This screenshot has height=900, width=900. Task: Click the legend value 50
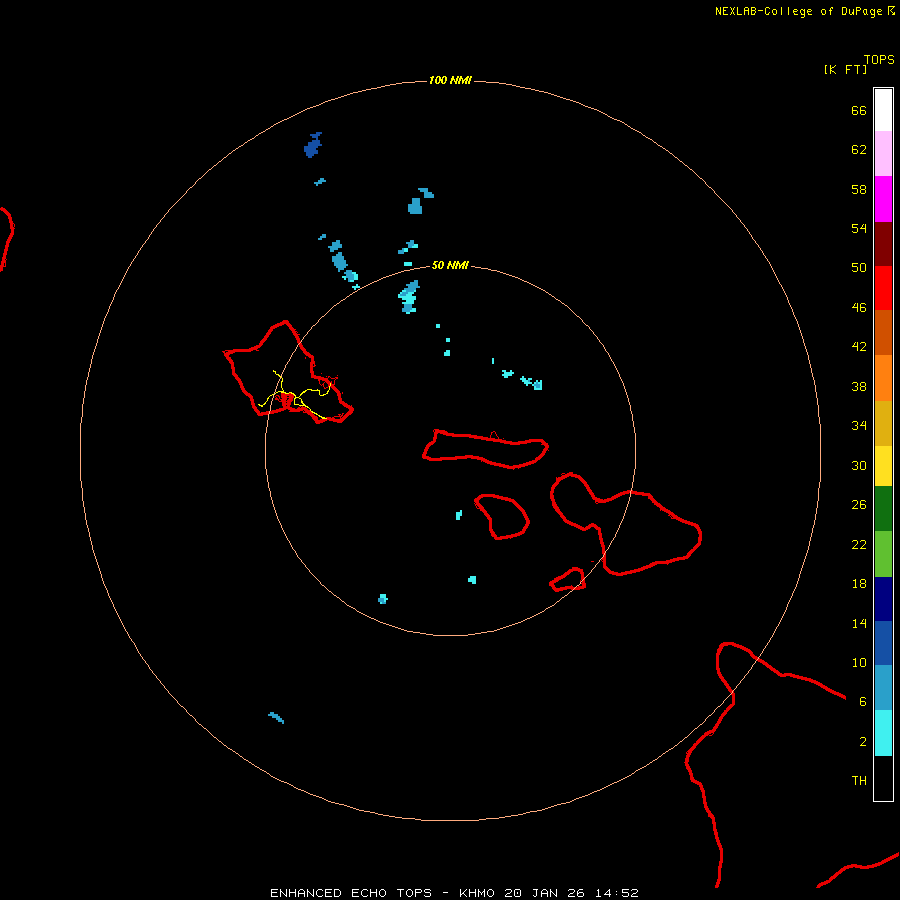[x=859, y=267]
